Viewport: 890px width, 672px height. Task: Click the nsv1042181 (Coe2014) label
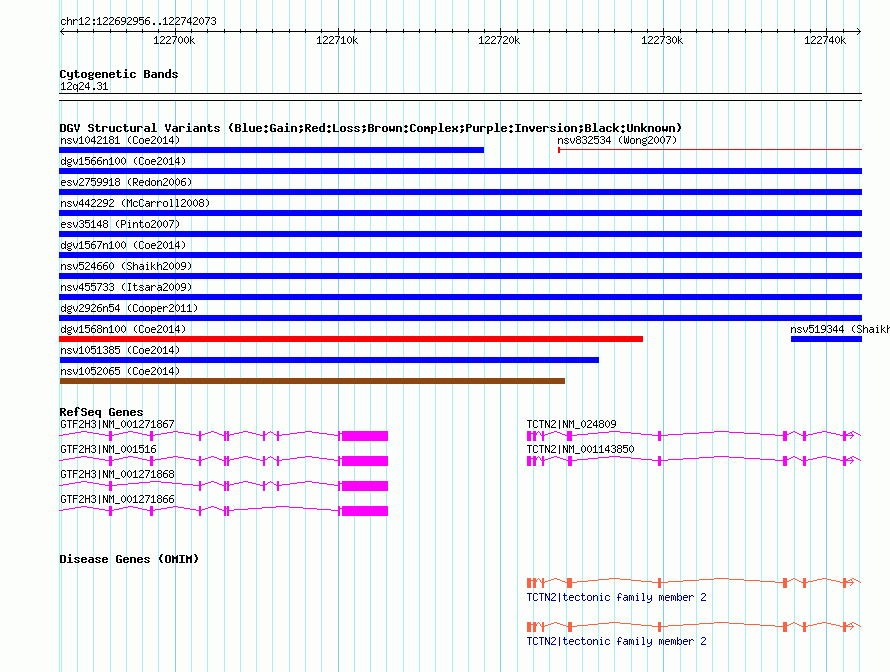[x=120, y=140]
